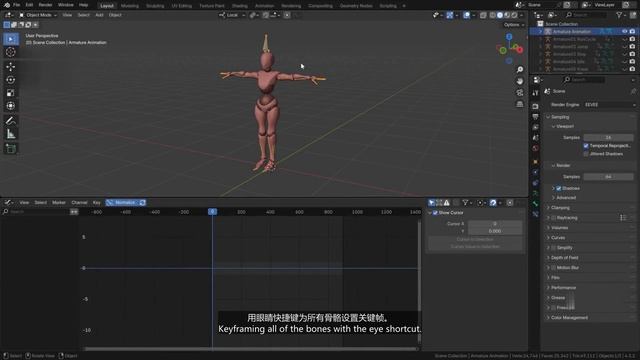Viewport: 640px width, 360px height.
Task: Click the Z axis on navigation gizmo
Action: 509,37
